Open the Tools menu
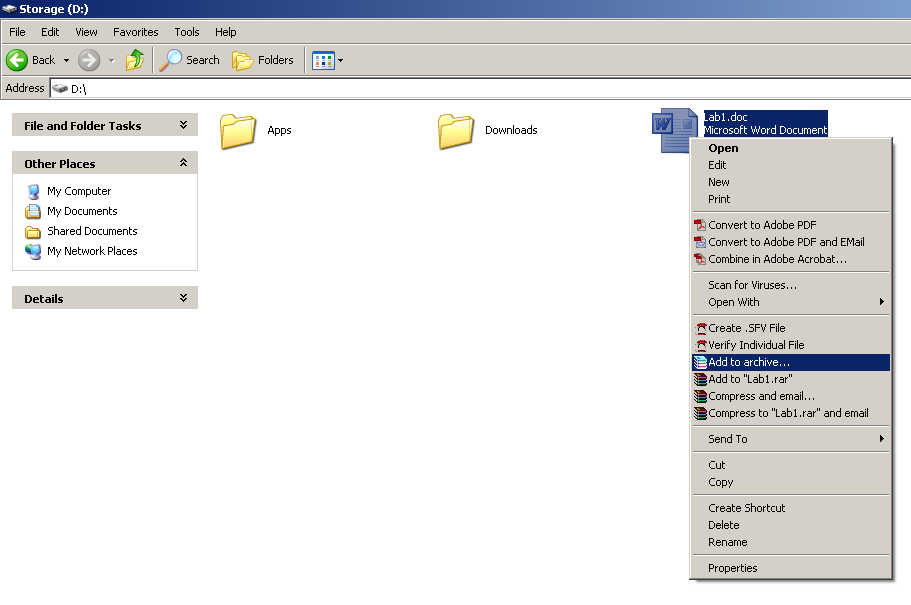 point(187,32)
